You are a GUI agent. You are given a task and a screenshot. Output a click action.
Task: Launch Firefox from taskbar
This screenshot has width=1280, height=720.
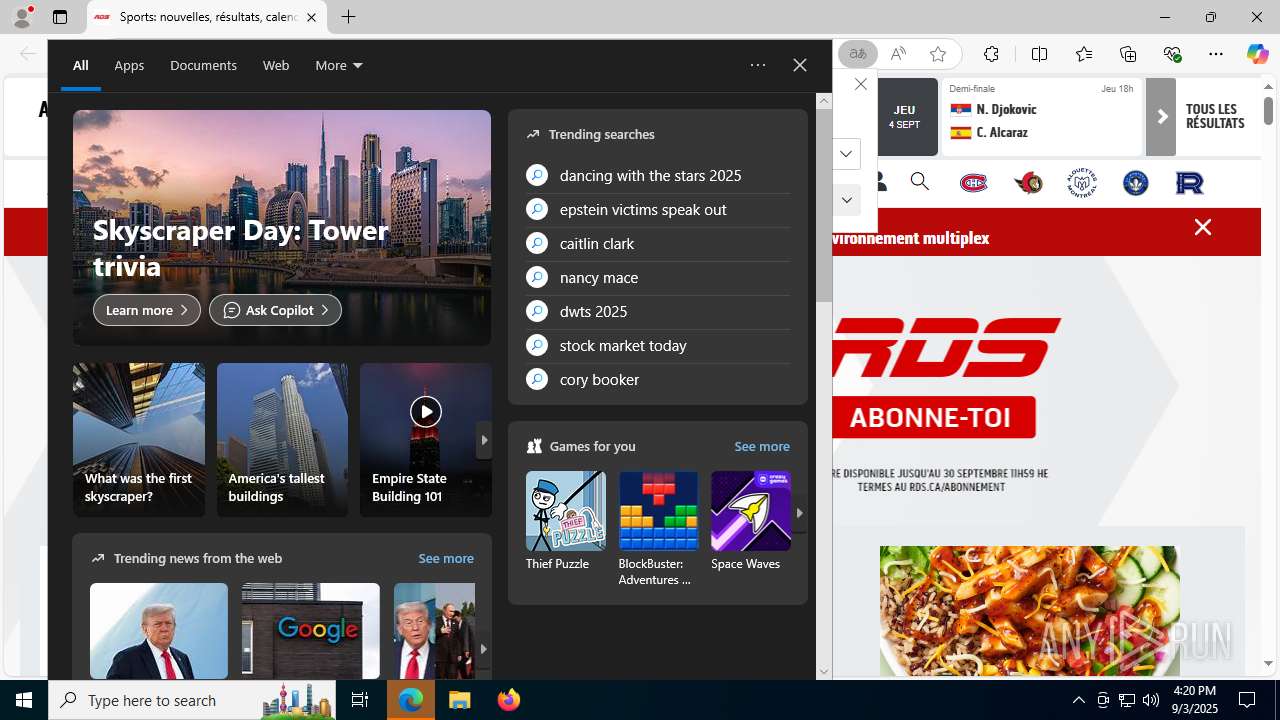pyautogui.click(x=509, y=700)
